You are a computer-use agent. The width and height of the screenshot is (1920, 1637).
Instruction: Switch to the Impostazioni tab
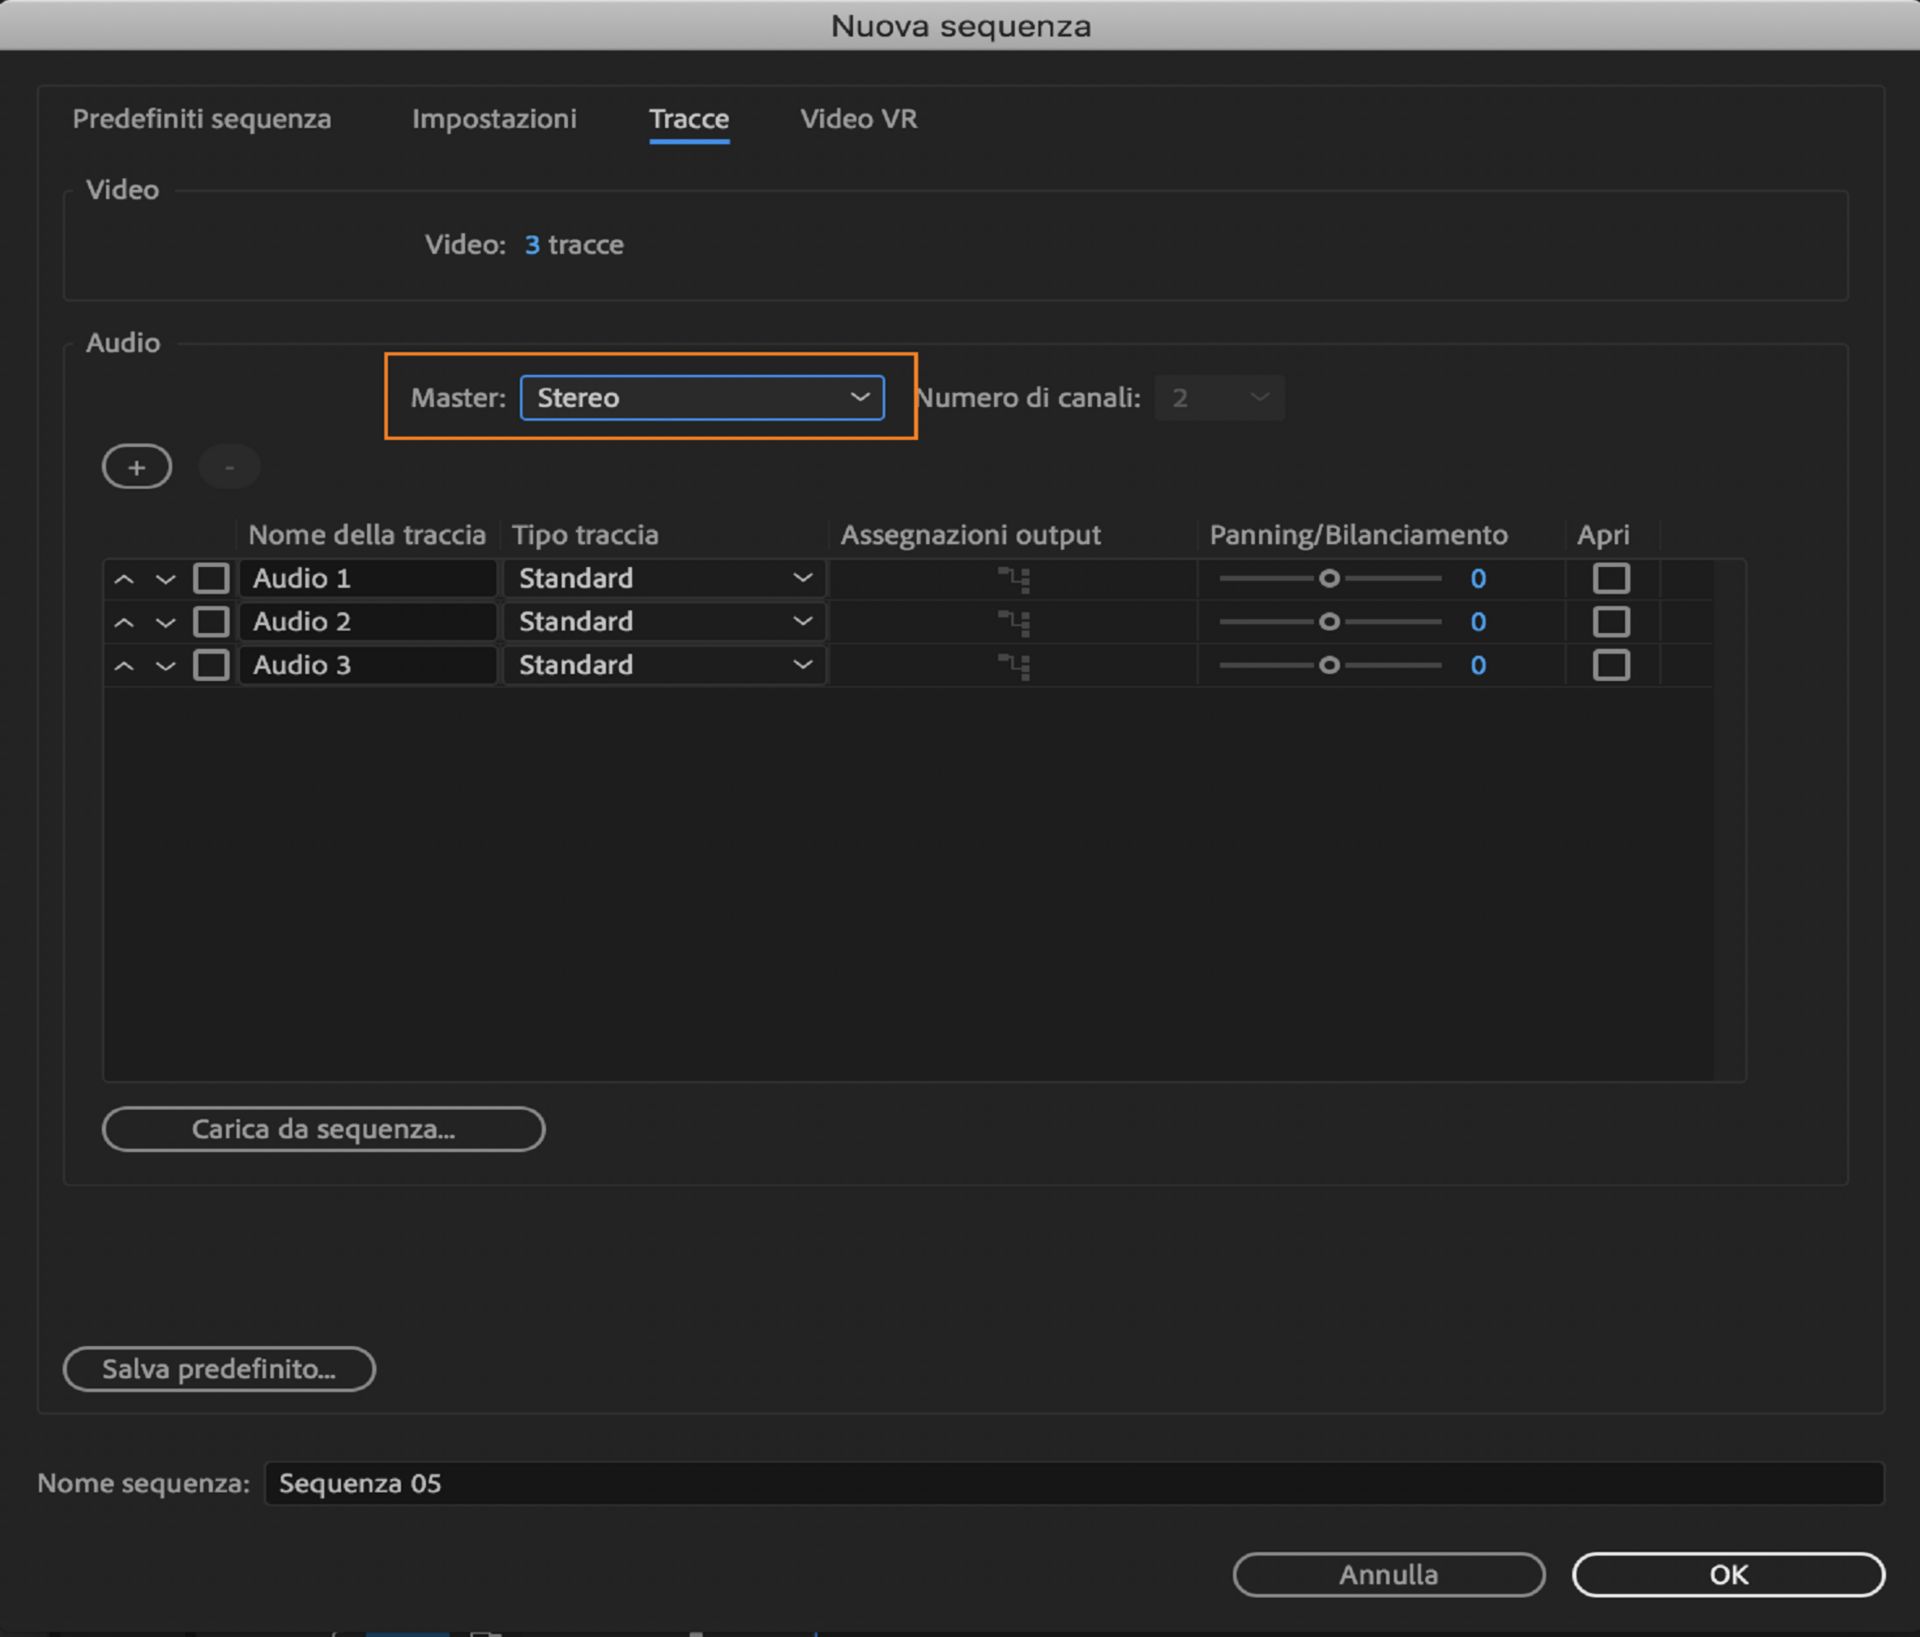point(493,119)
